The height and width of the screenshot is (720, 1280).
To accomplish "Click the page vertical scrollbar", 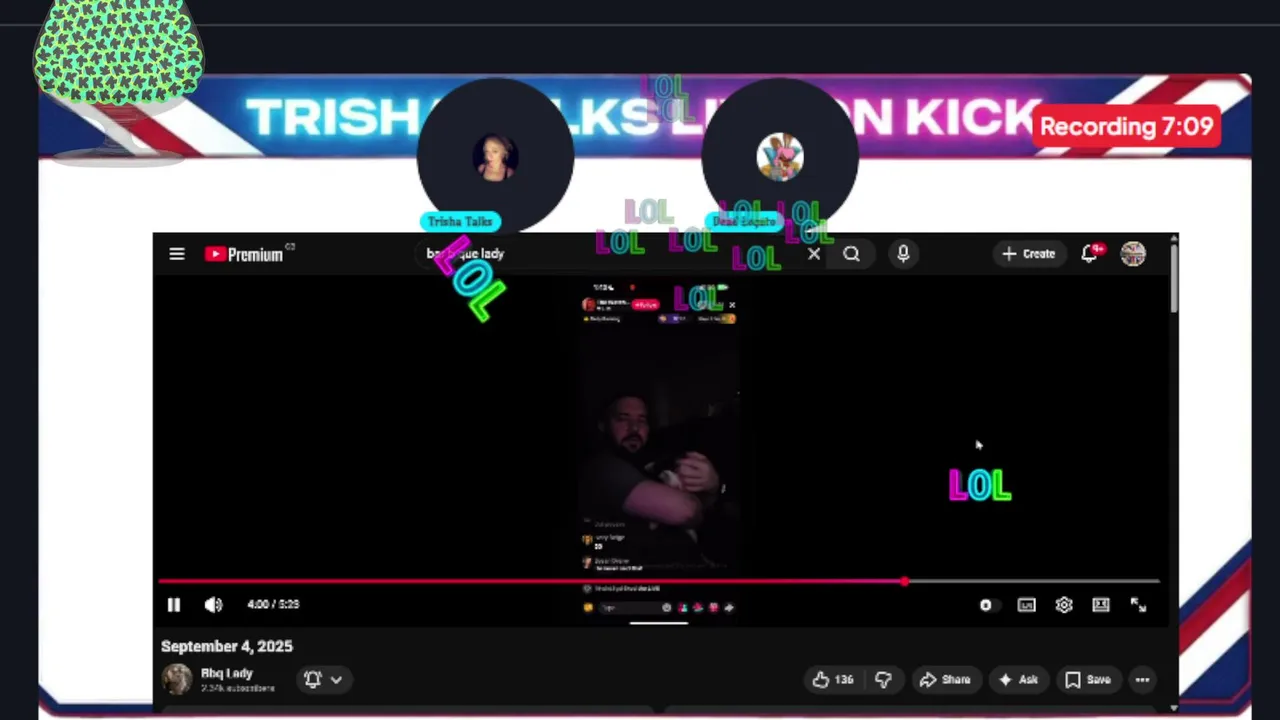I will click(x=1174, y=475).
